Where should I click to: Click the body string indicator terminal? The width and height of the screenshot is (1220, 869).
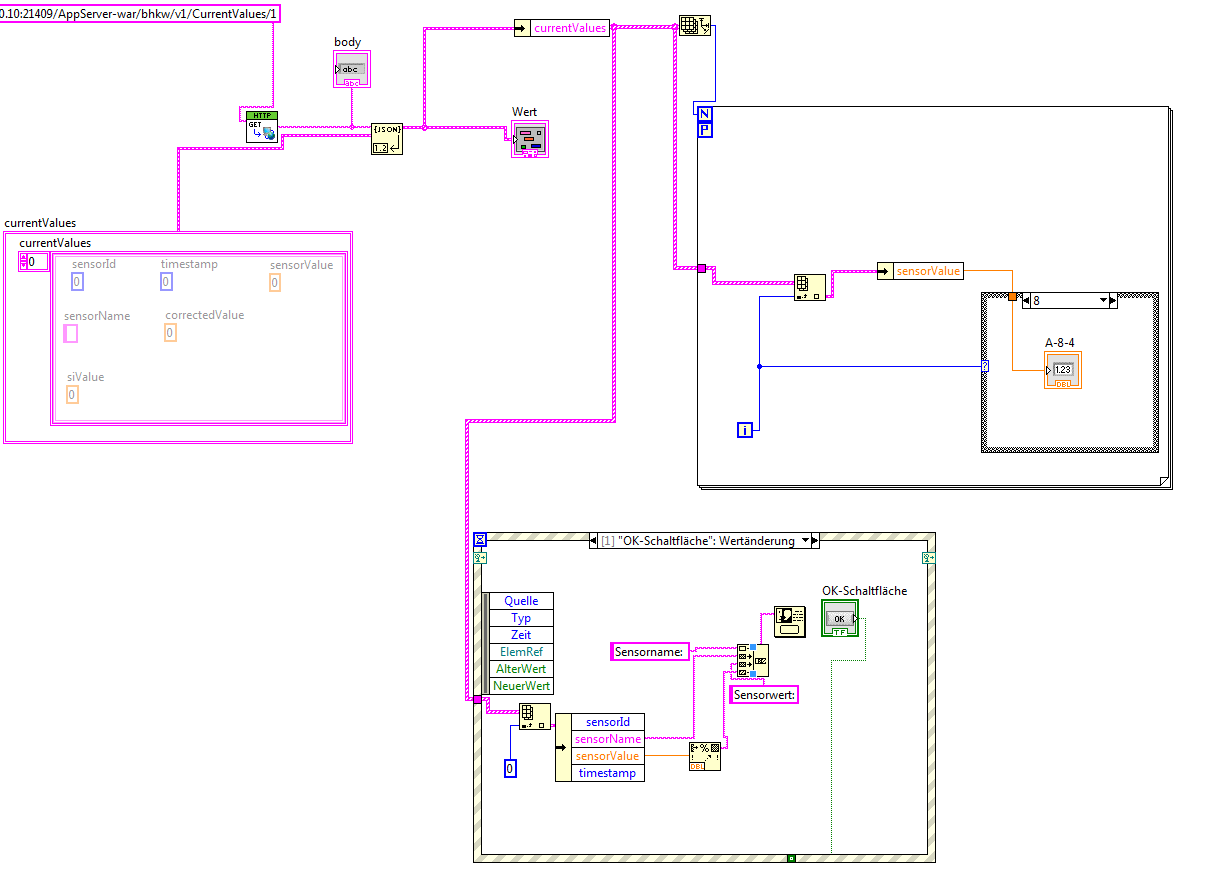click(351, 70)
